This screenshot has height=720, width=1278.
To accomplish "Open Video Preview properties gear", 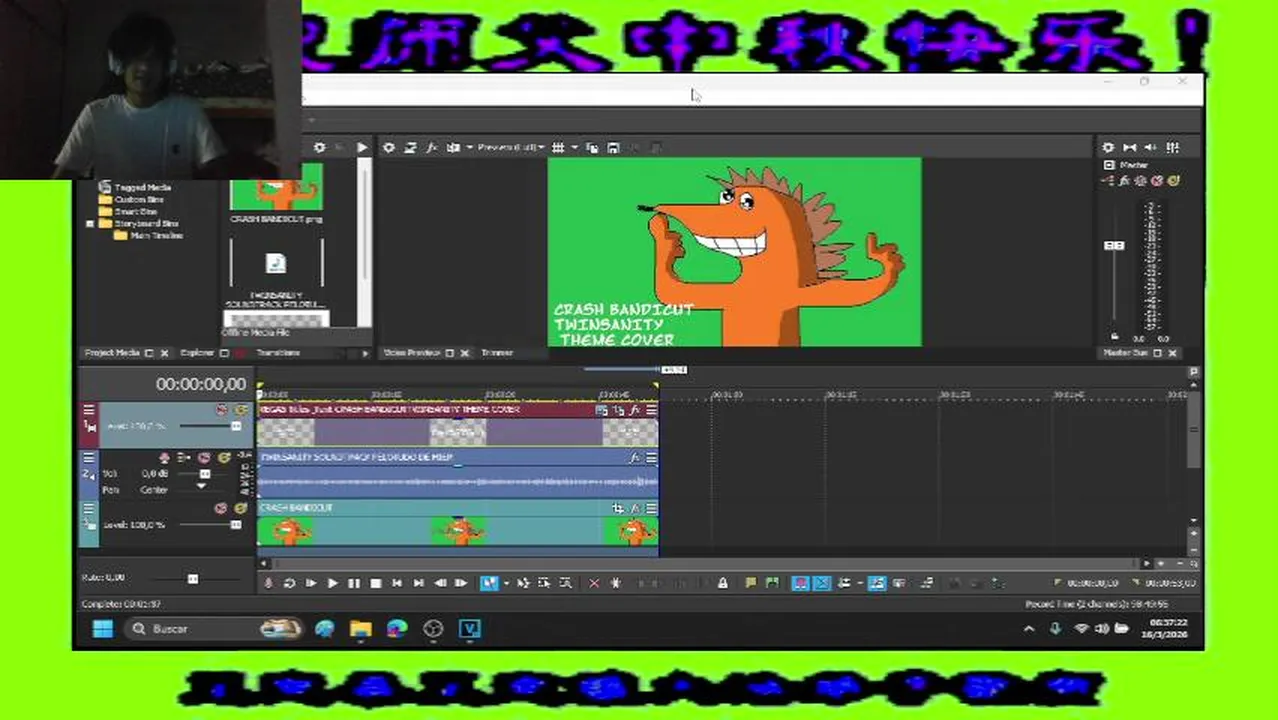I will tap(389, 147).
